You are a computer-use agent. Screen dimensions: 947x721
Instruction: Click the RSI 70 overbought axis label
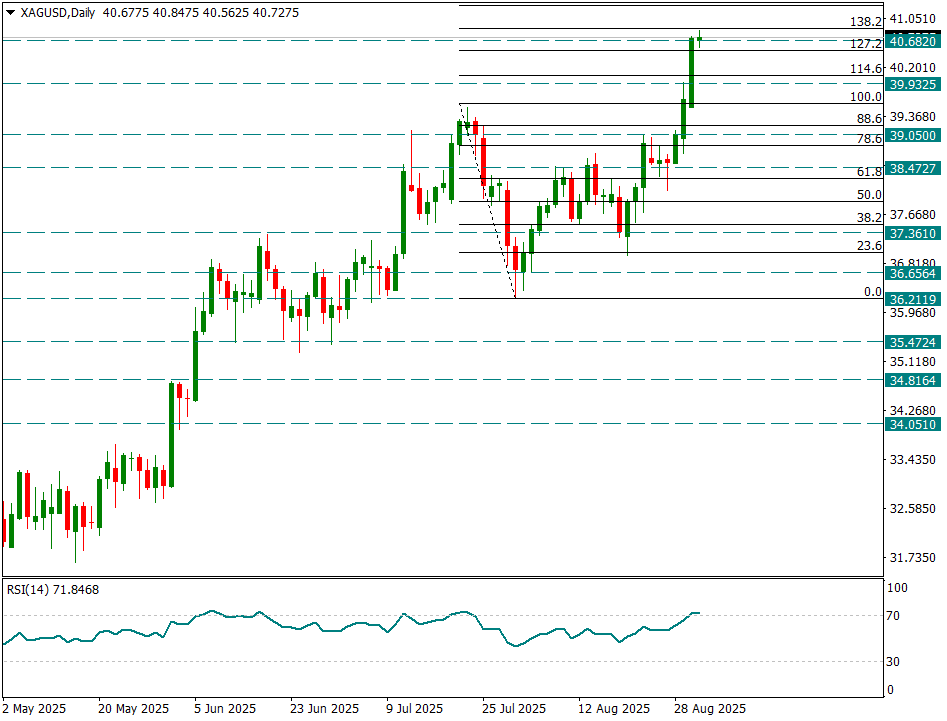pos(893,615)
